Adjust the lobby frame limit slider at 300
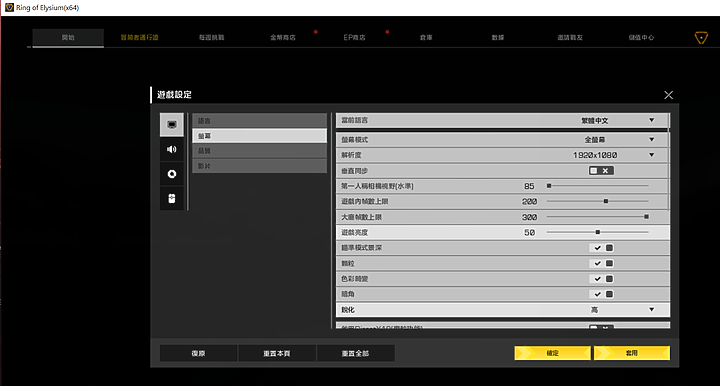The height and width of the screenshot is (386, 720). [x=597, y=217]
